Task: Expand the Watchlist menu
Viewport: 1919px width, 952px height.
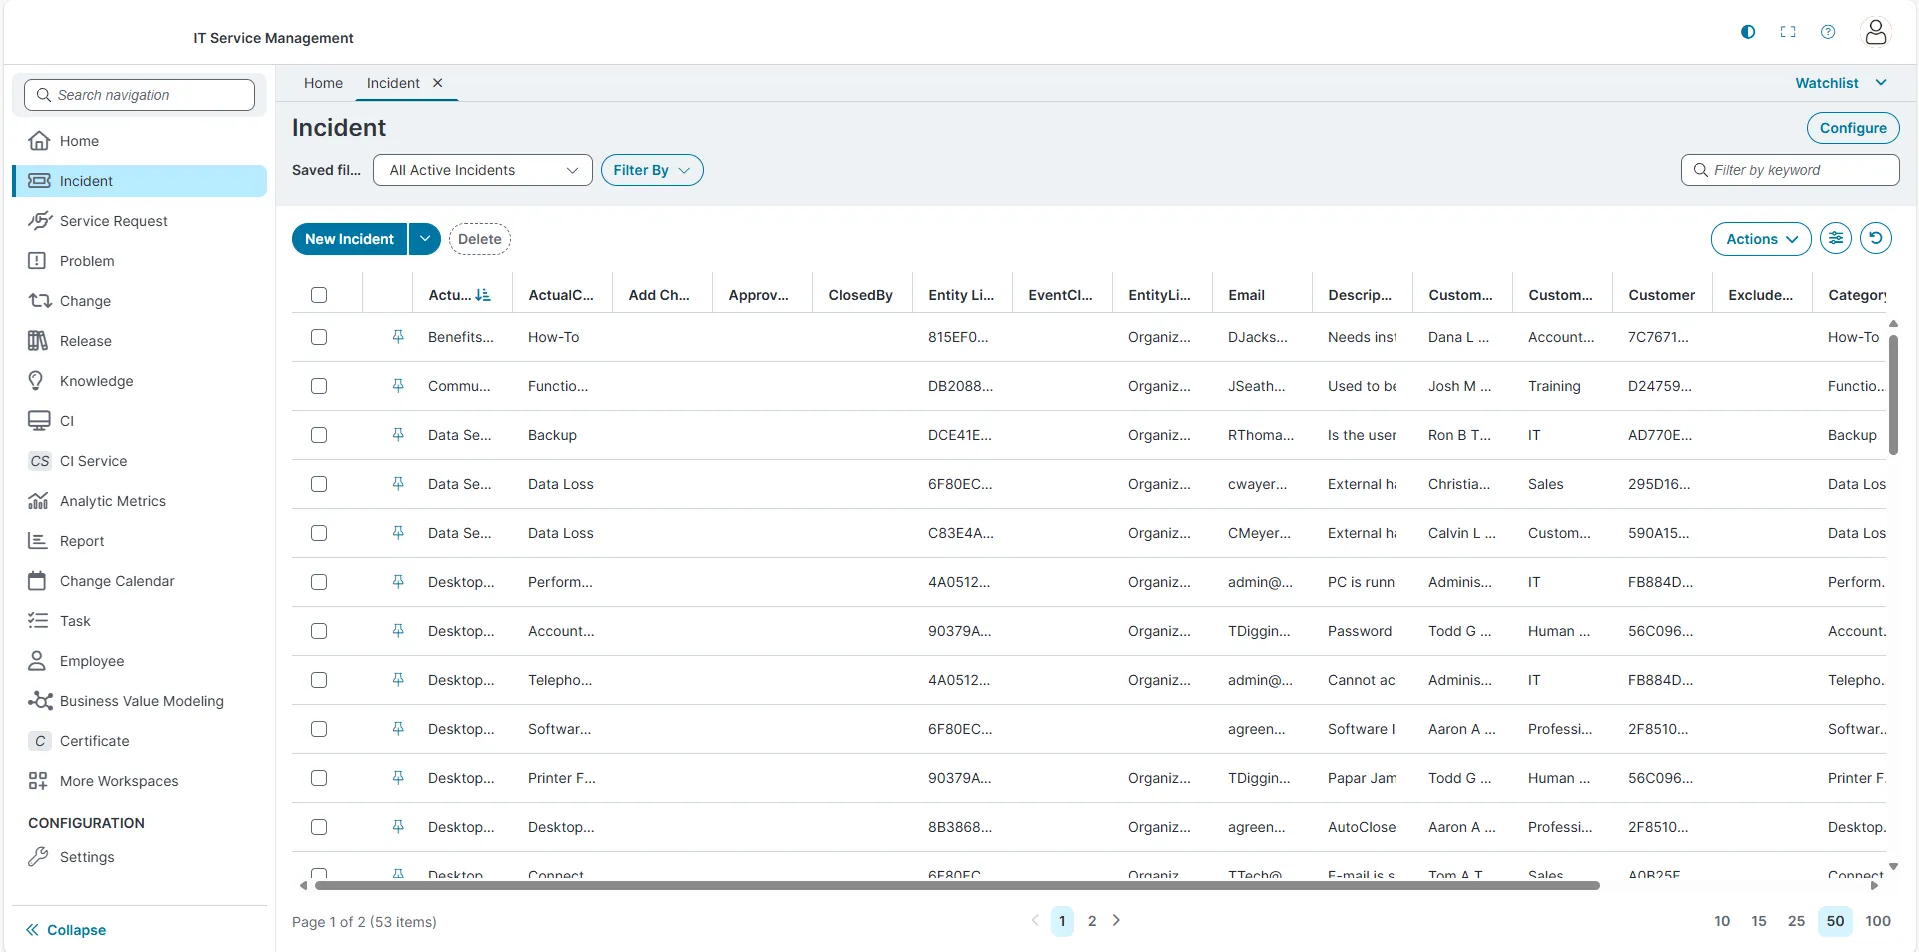Action: tap(1841, 83)
